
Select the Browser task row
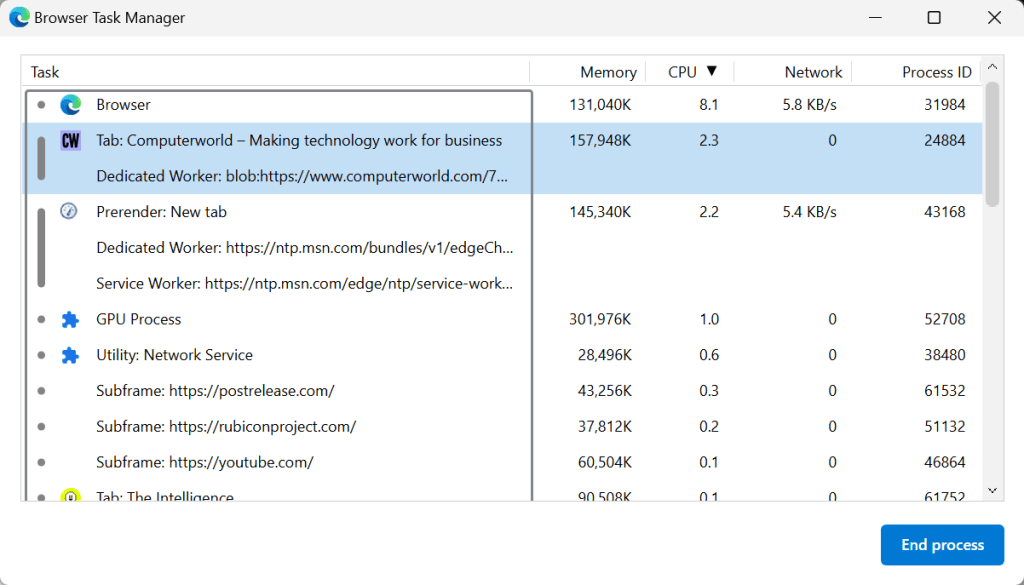tap(502, 104)
